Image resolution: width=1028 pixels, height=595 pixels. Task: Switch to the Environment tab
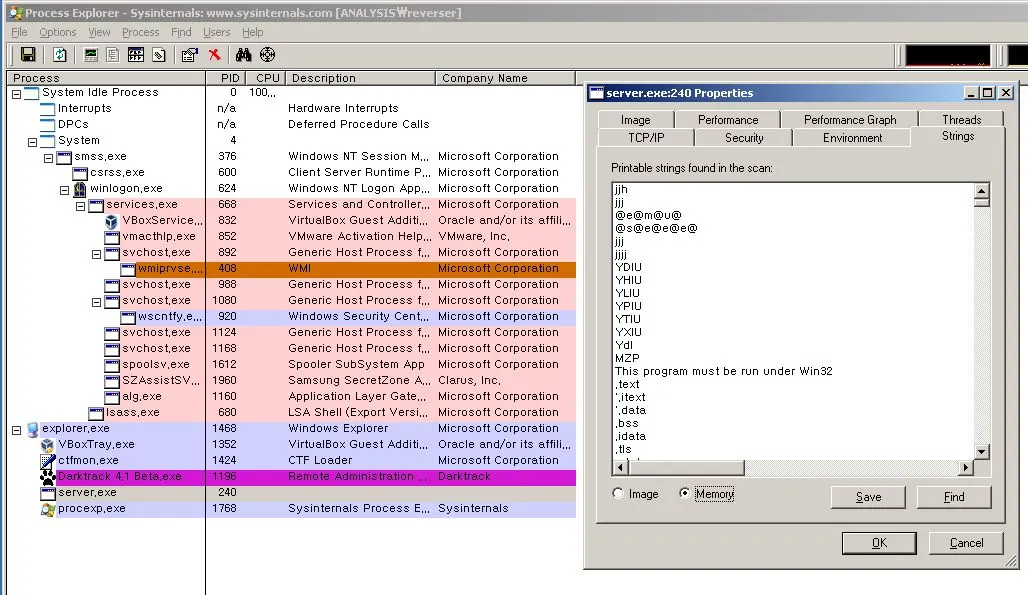[x=852, y=138]
